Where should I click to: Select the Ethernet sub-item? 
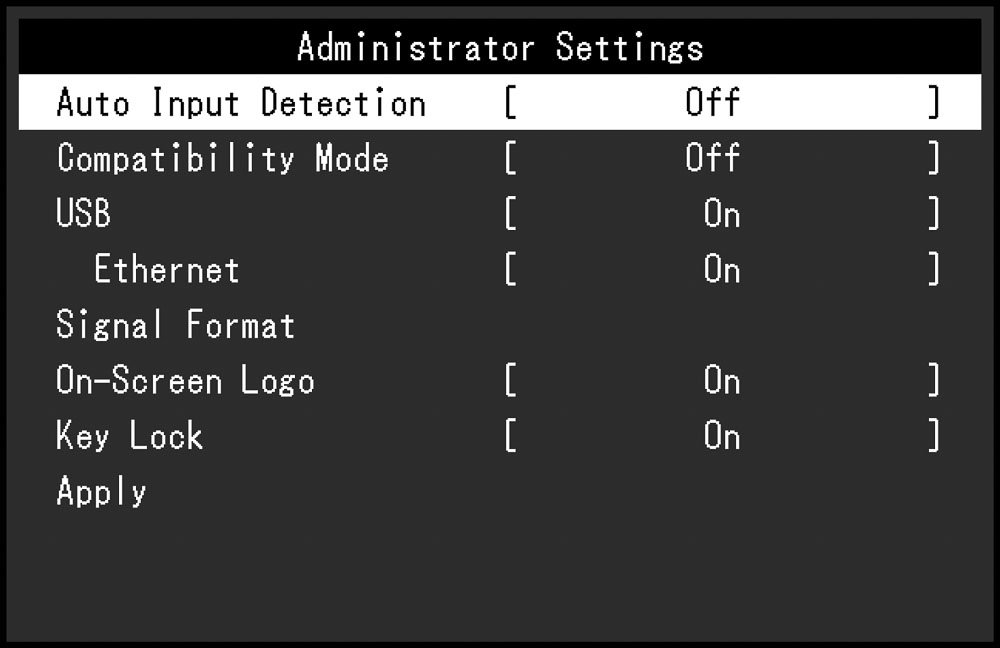pos(166,269)
